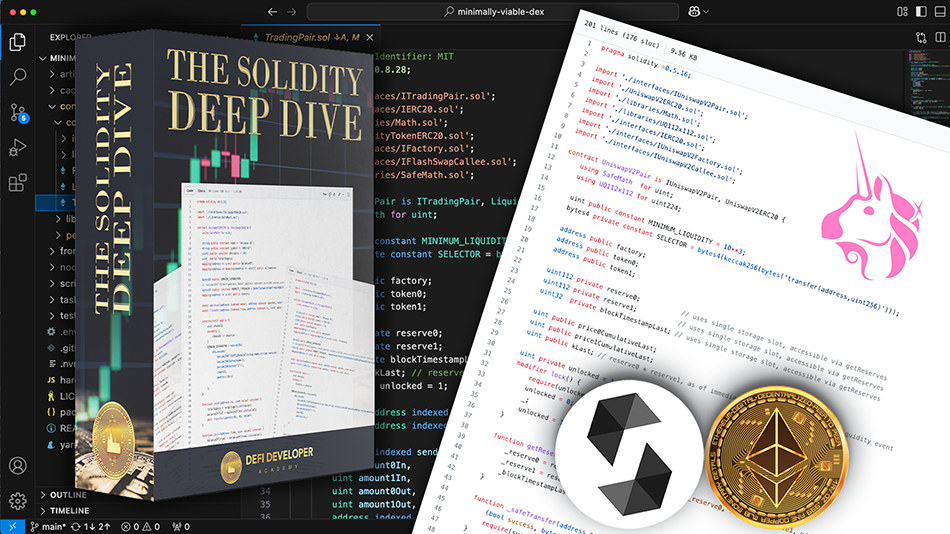The width and height of the screenshot is (950, 534).
Task: Click the EXPLORER panel title
Action: [x=68, y=38]
